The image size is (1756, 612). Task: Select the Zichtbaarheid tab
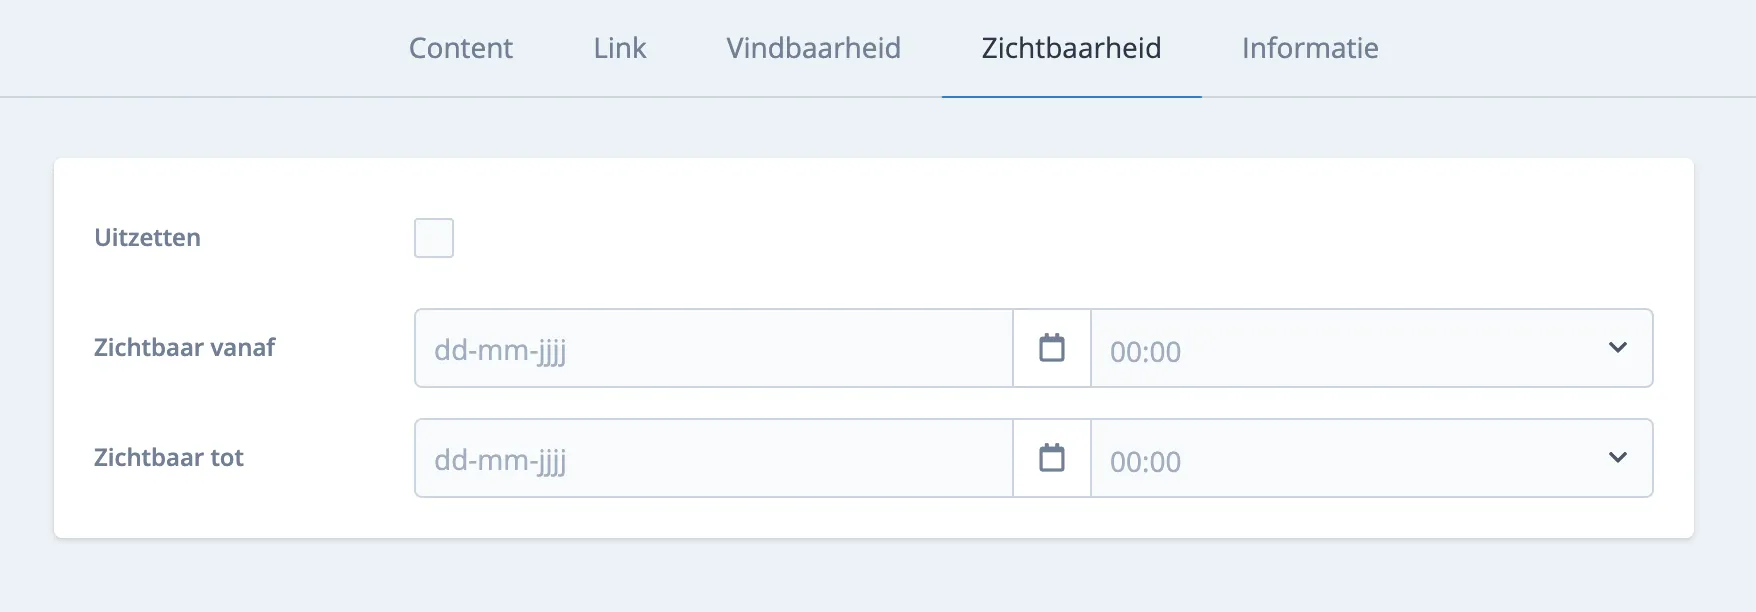coord(1070,47)
